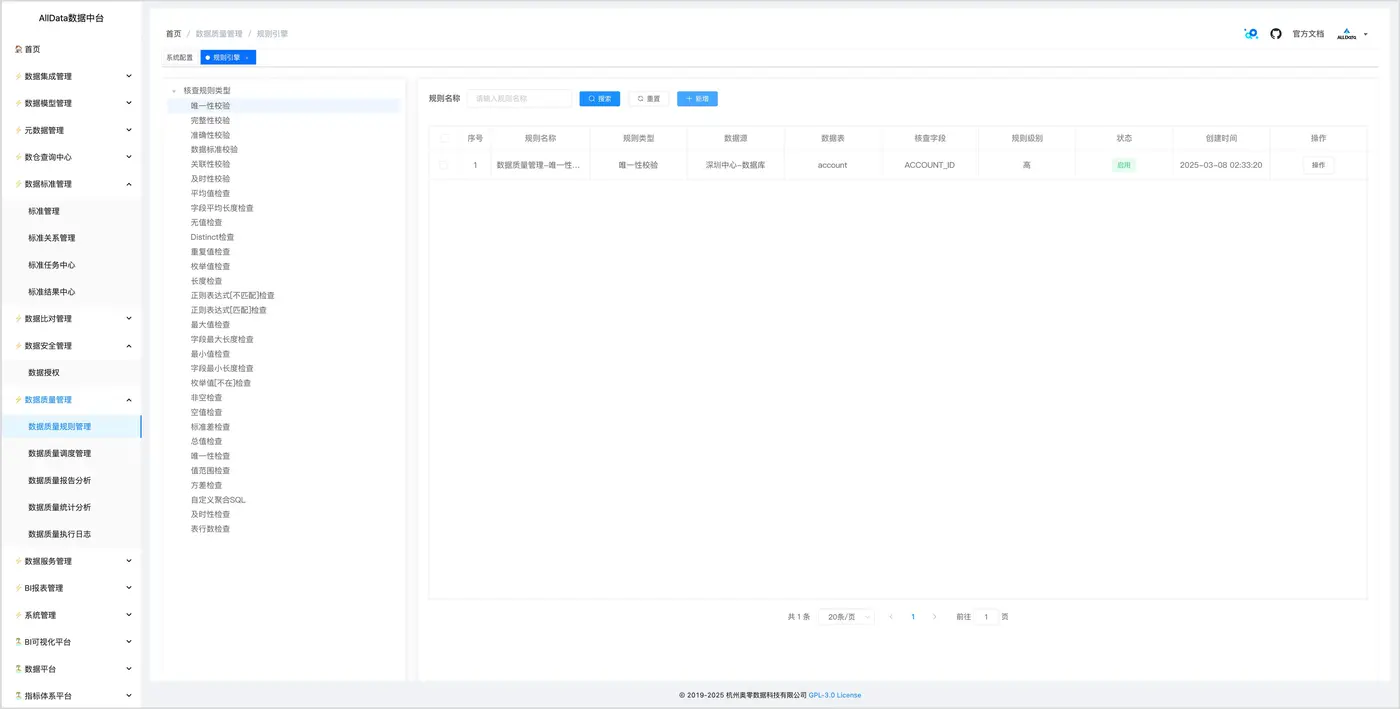Click the lightning icon for 数据集成管理
1400x709 pixels.
(x=18, y=76)
